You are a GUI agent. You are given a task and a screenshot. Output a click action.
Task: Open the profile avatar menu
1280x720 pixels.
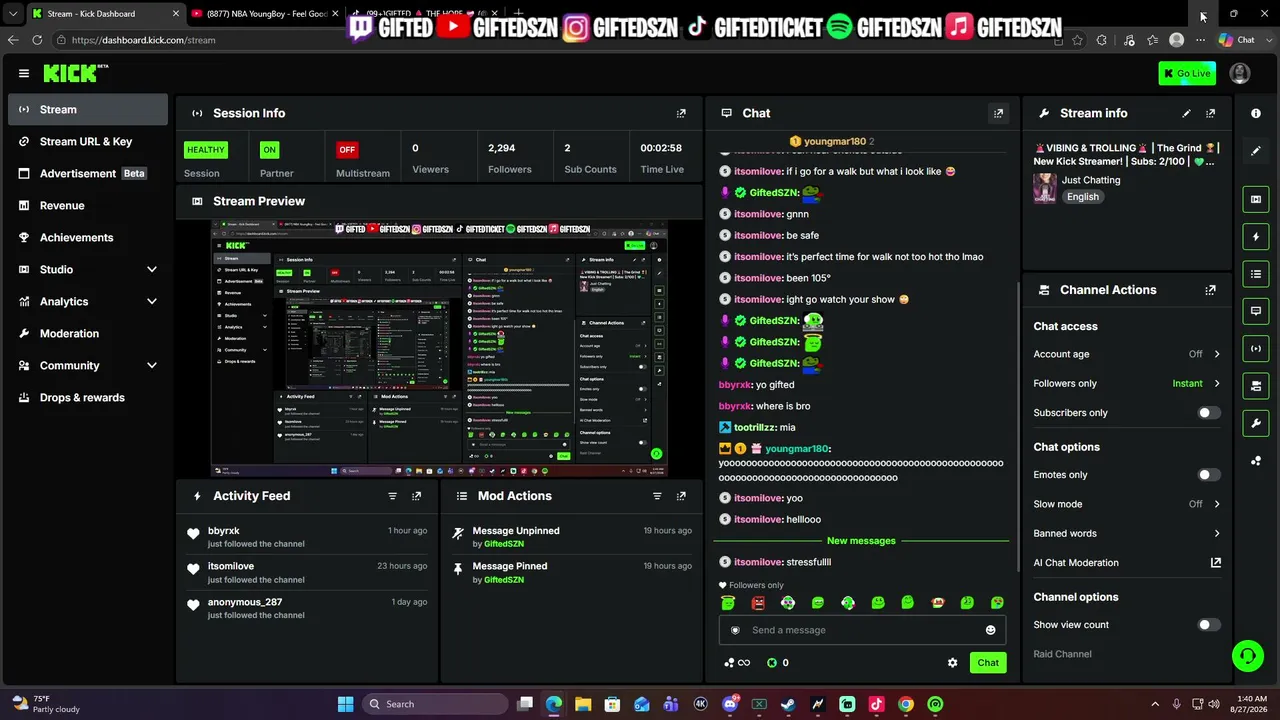pyautogui.click(x=1240, y=73)
